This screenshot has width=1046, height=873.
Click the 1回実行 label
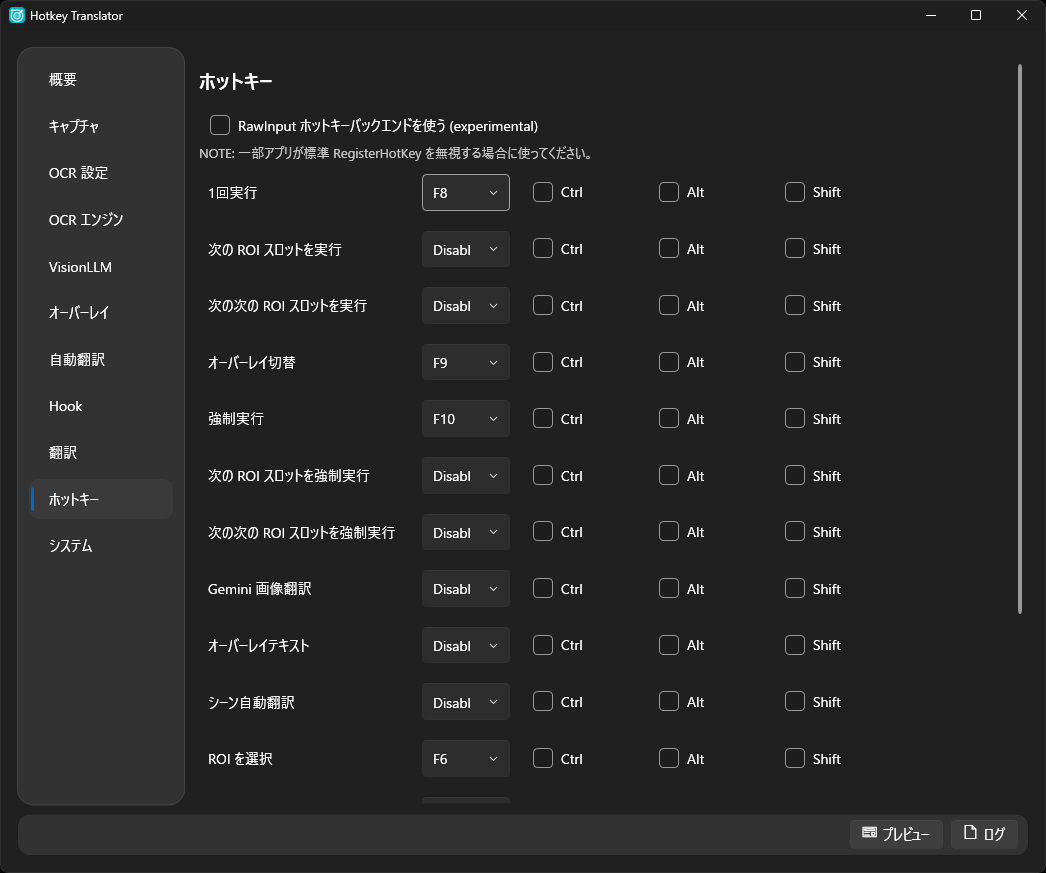[232, 193]
